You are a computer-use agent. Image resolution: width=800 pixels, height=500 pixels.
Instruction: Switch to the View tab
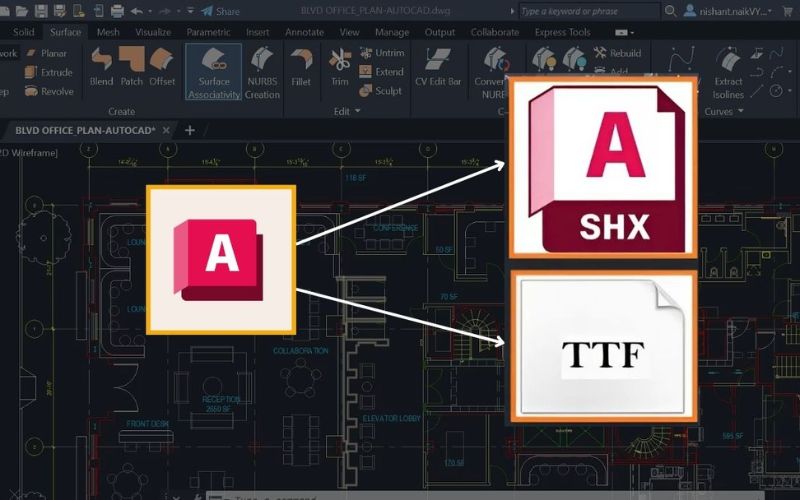(x=349, y=32)
